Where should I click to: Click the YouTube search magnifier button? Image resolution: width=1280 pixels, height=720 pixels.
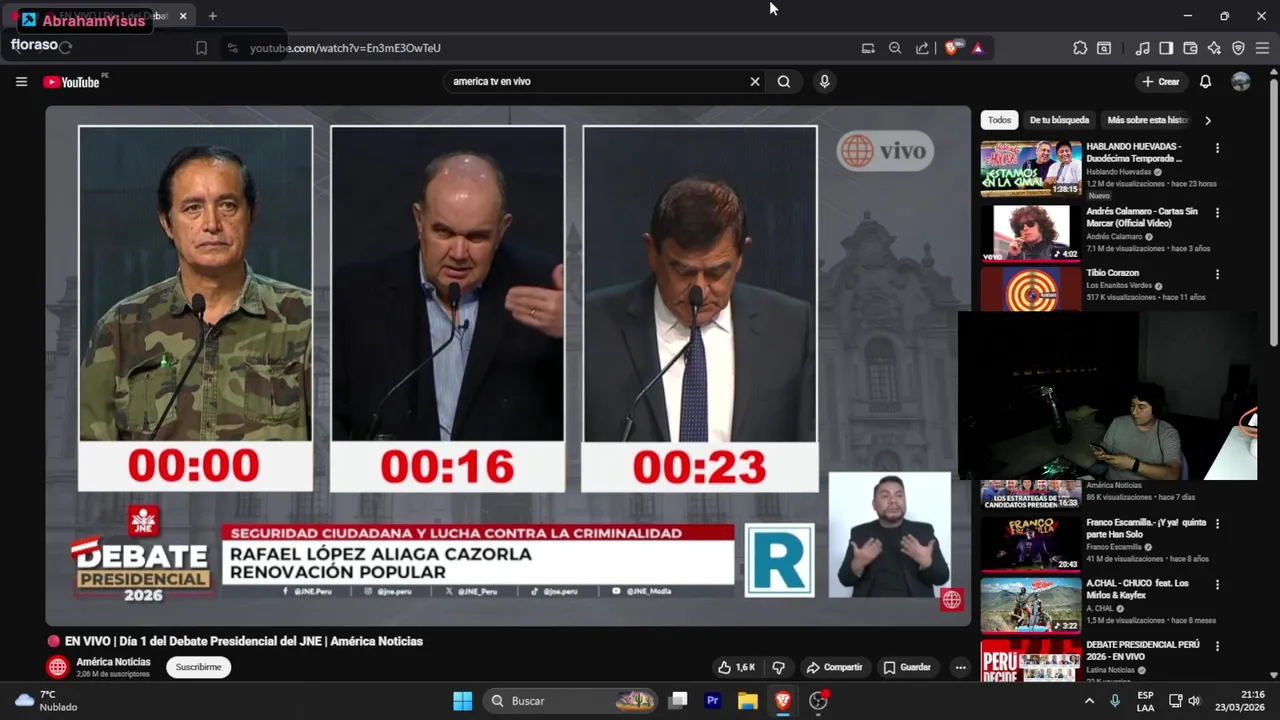coord(784,82)
